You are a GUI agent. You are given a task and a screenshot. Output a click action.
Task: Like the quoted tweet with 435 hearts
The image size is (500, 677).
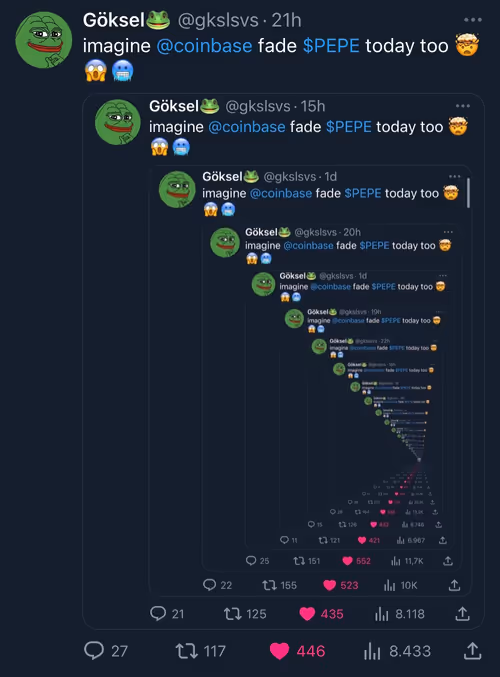tap(307, 614)
